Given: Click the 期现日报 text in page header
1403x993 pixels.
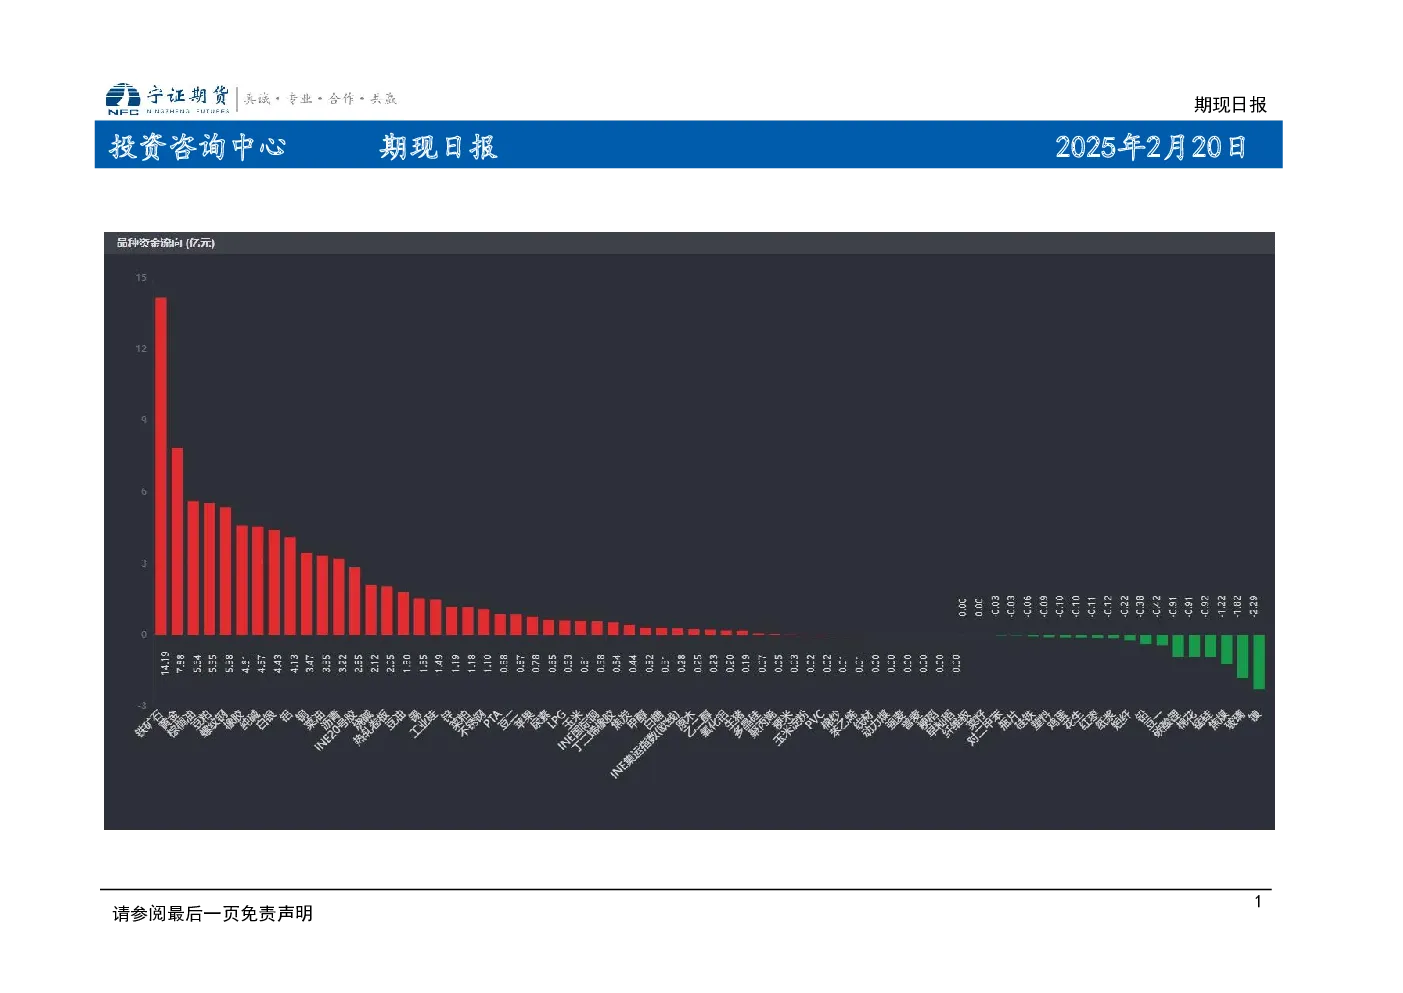Looking at the screenshot, I should tap(1230, 105).
